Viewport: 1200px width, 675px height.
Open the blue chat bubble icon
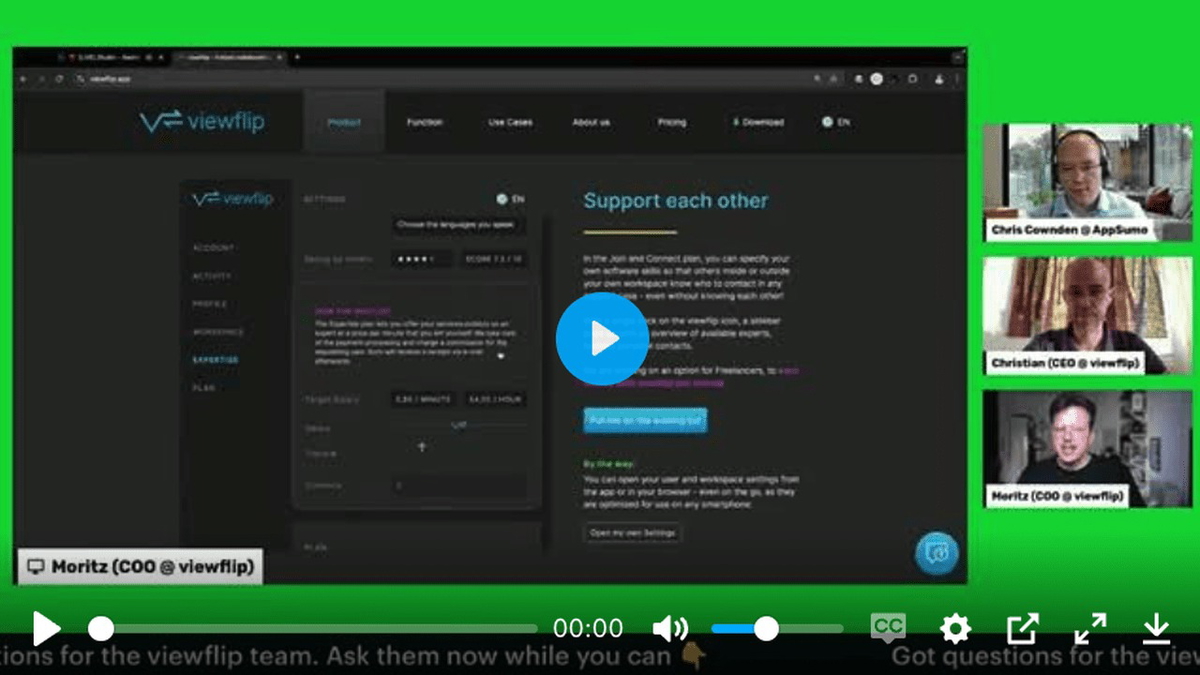937,553
